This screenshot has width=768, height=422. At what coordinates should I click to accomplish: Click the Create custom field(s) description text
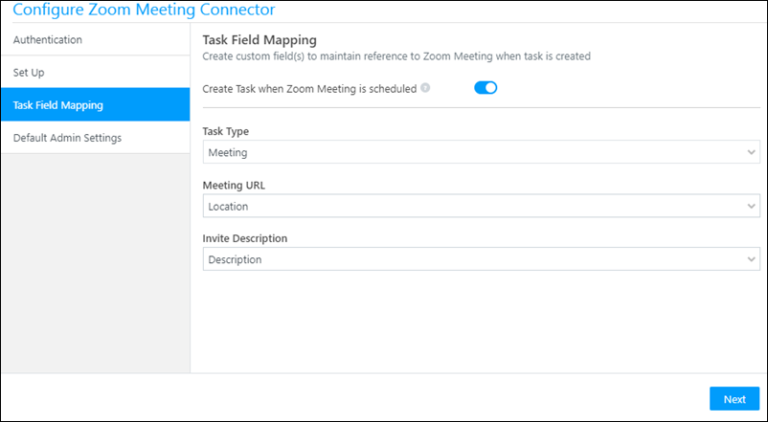(x=396, y=56)
